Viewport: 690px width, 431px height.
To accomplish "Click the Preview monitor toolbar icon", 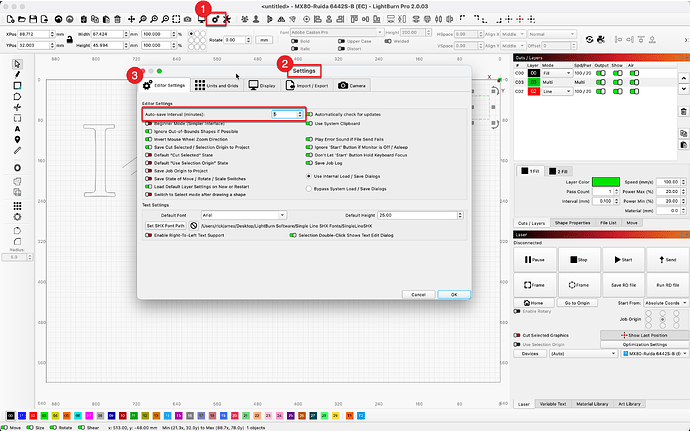I will (x=201, y=19).
